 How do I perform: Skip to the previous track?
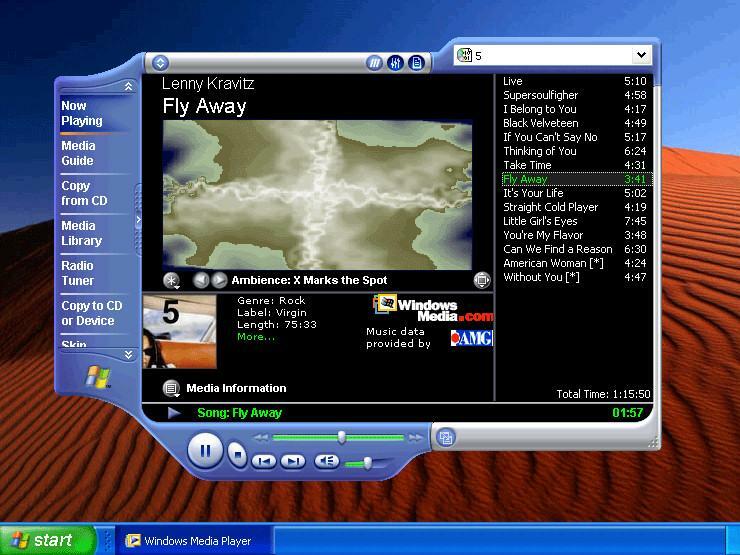pos(264,461)
